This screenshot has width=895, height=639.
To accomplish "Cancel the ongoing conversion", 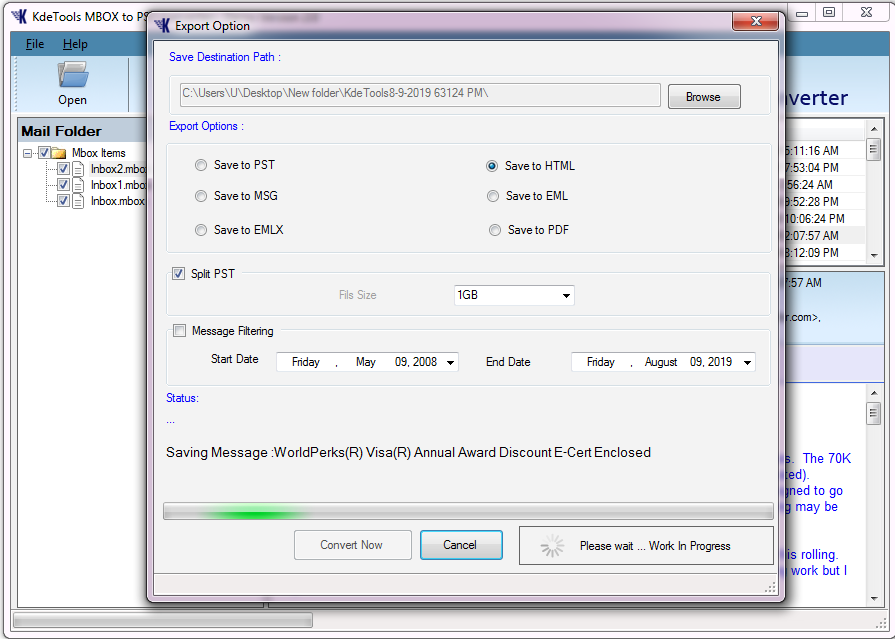I will (x=460, y=545).
